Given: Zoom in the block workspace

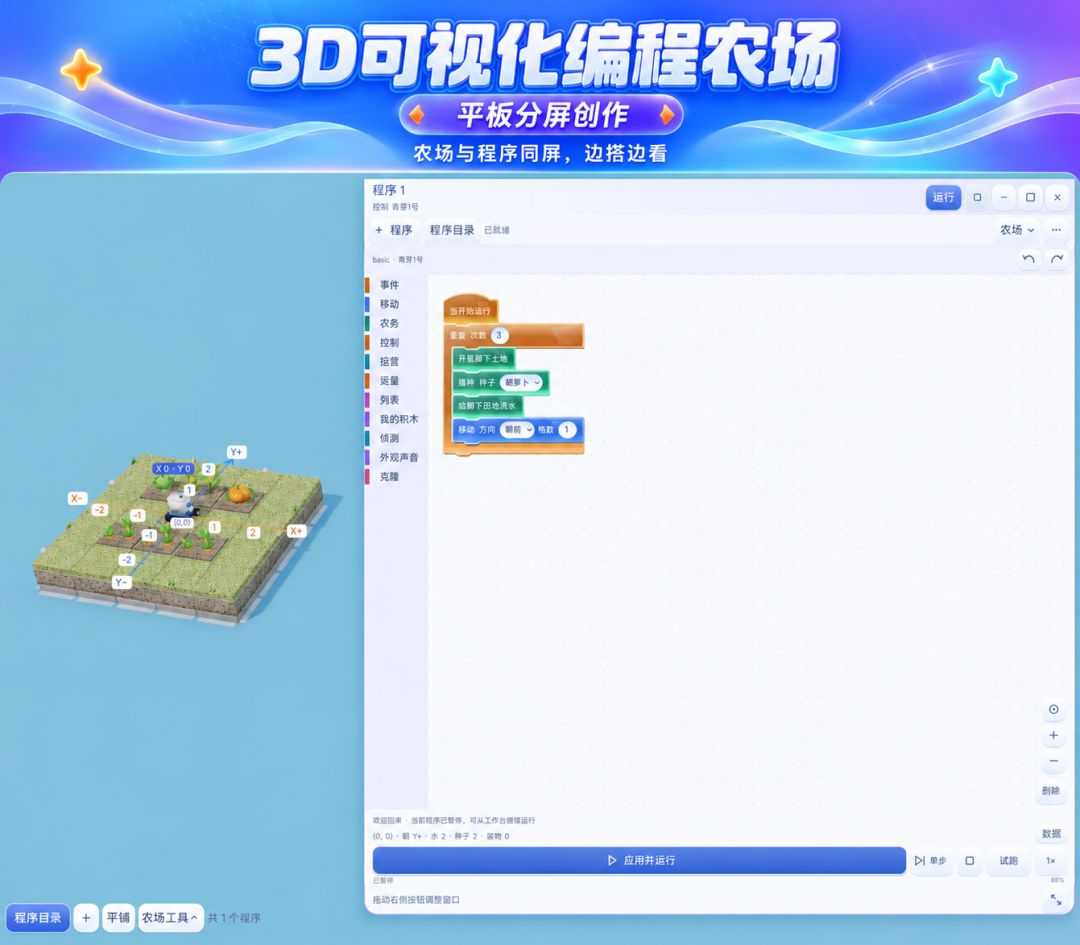Looking at the screenshot, I should coord(1053,736).
